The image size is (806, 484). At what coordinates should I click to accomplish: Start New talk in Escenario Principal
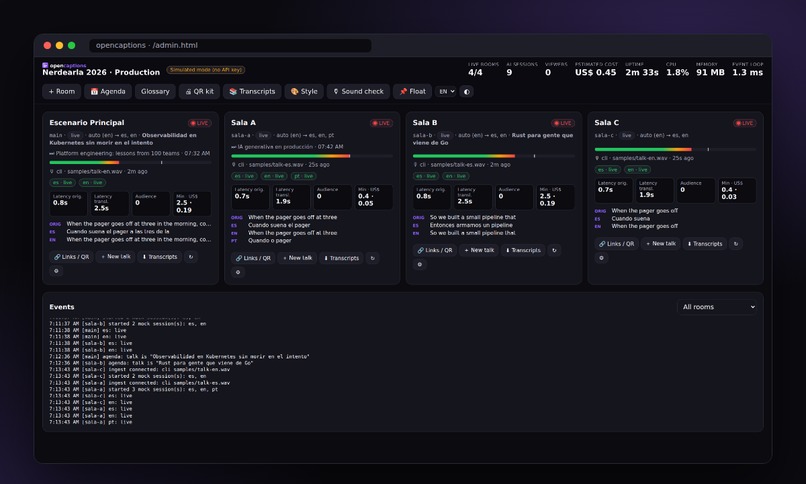point(116,256)
